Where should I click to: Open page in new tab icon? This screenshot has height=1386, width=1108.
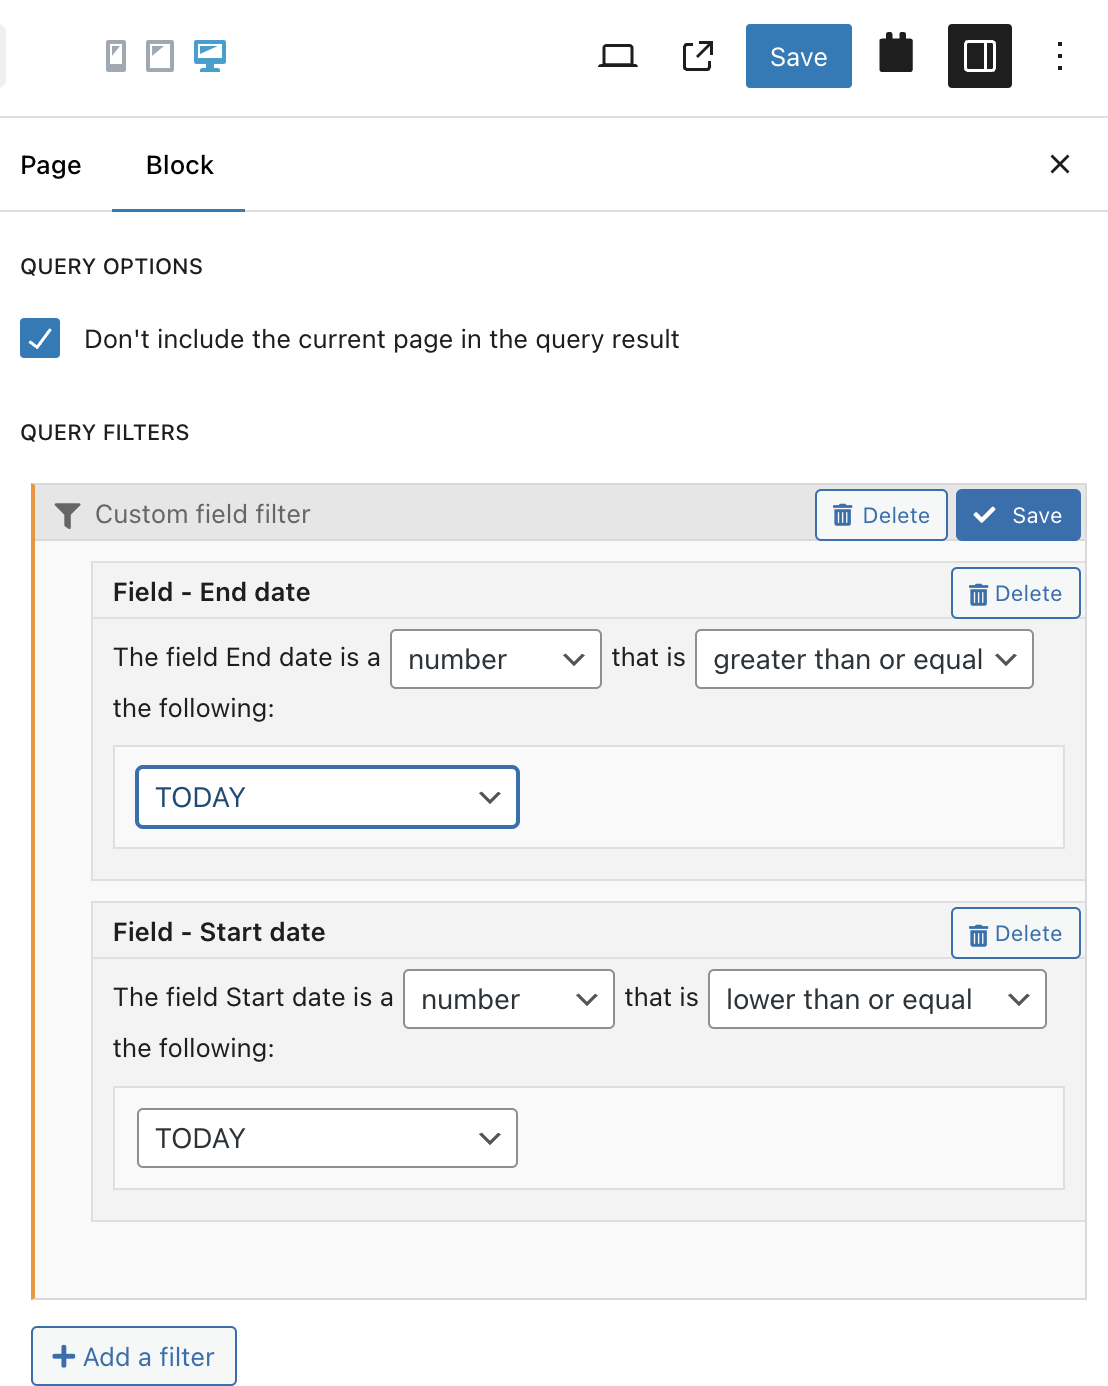click(x=698, y=56)
